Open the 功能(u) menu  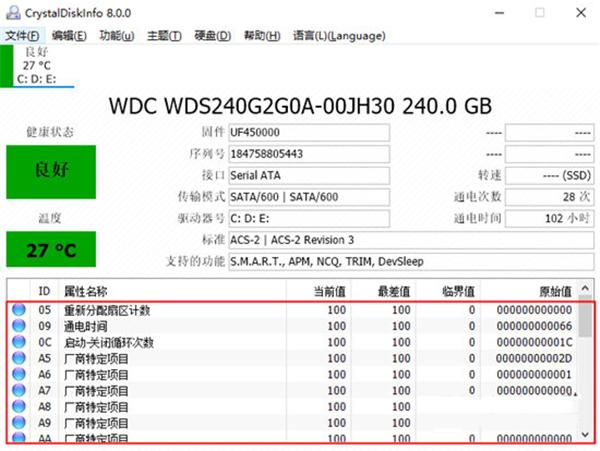coord(117,36)
